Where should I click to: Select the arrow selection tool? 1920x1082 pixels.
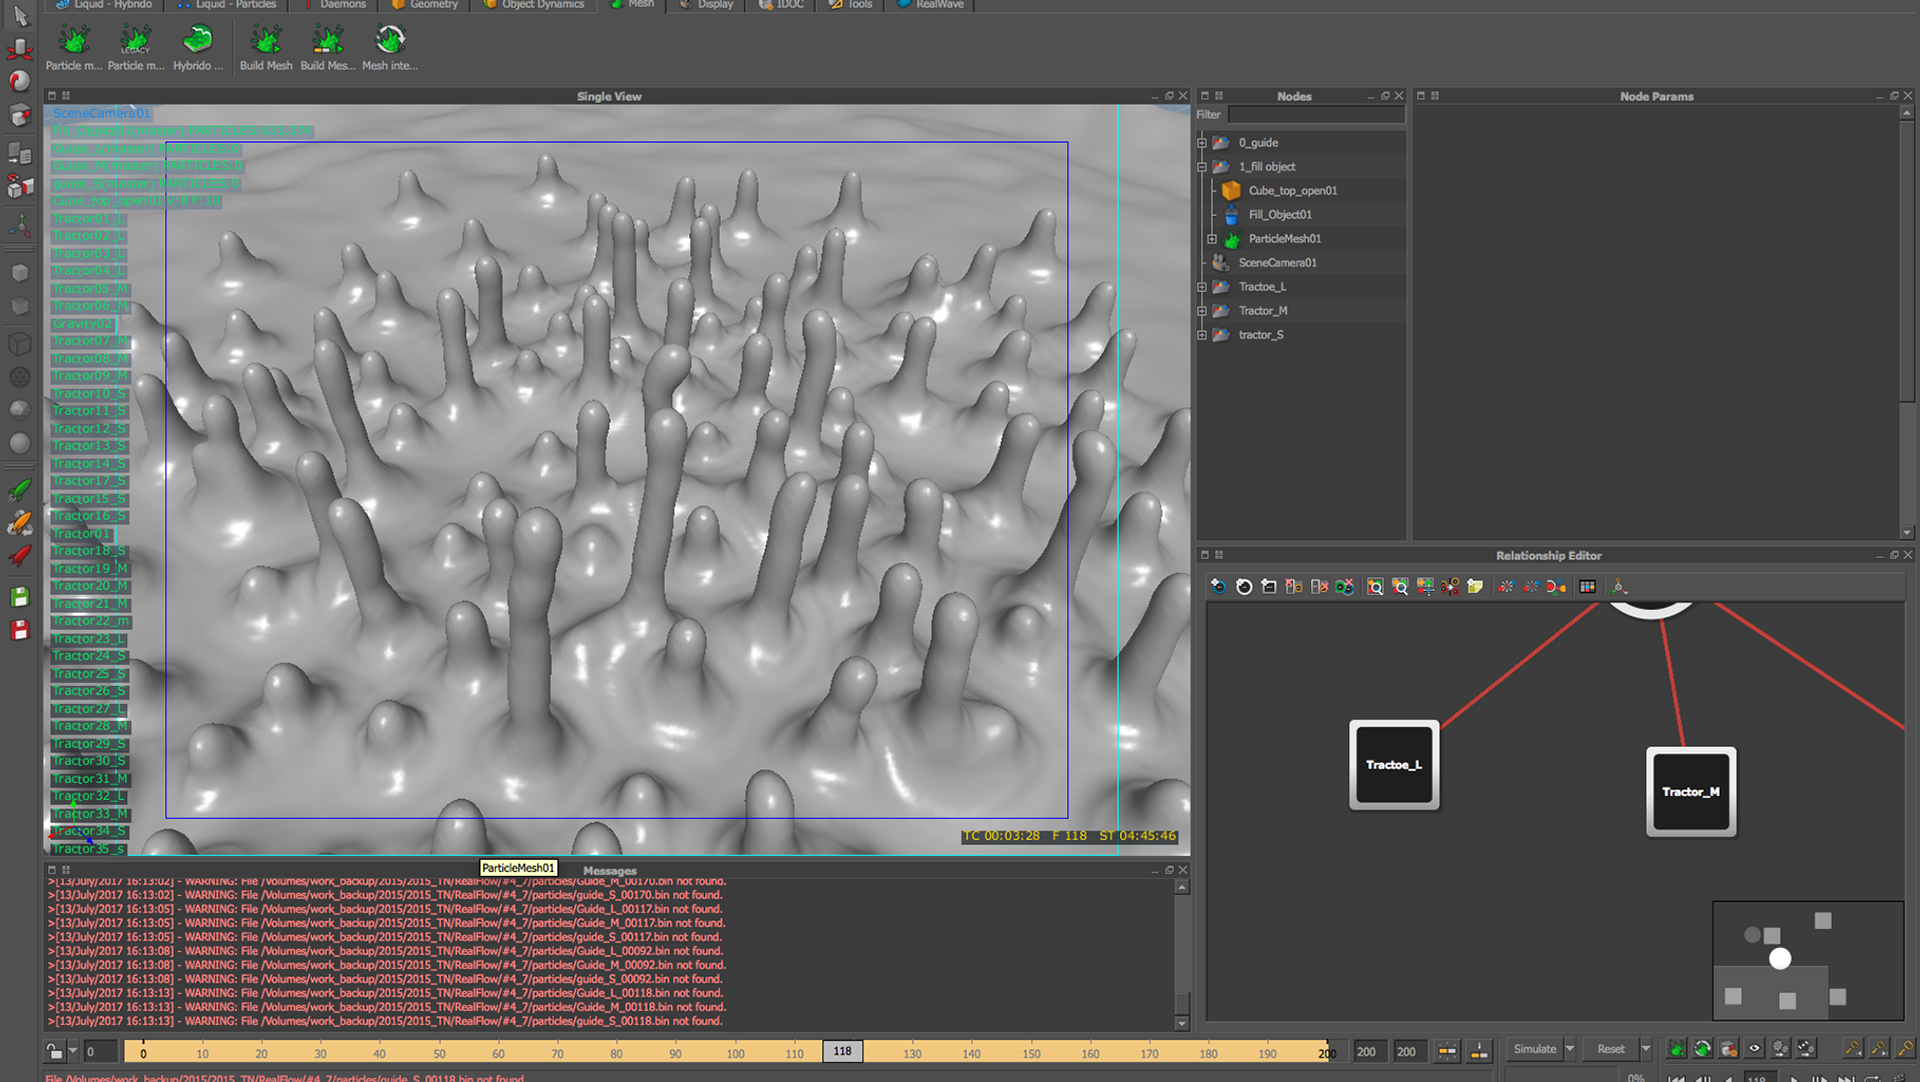(20, 16)
